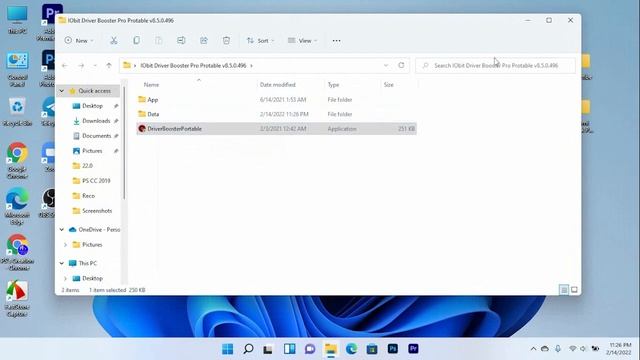640x360 pixels.
Task: Open the 22.0 folder in the sidebar
Action: pyautogui.click(x=87, y=166)
